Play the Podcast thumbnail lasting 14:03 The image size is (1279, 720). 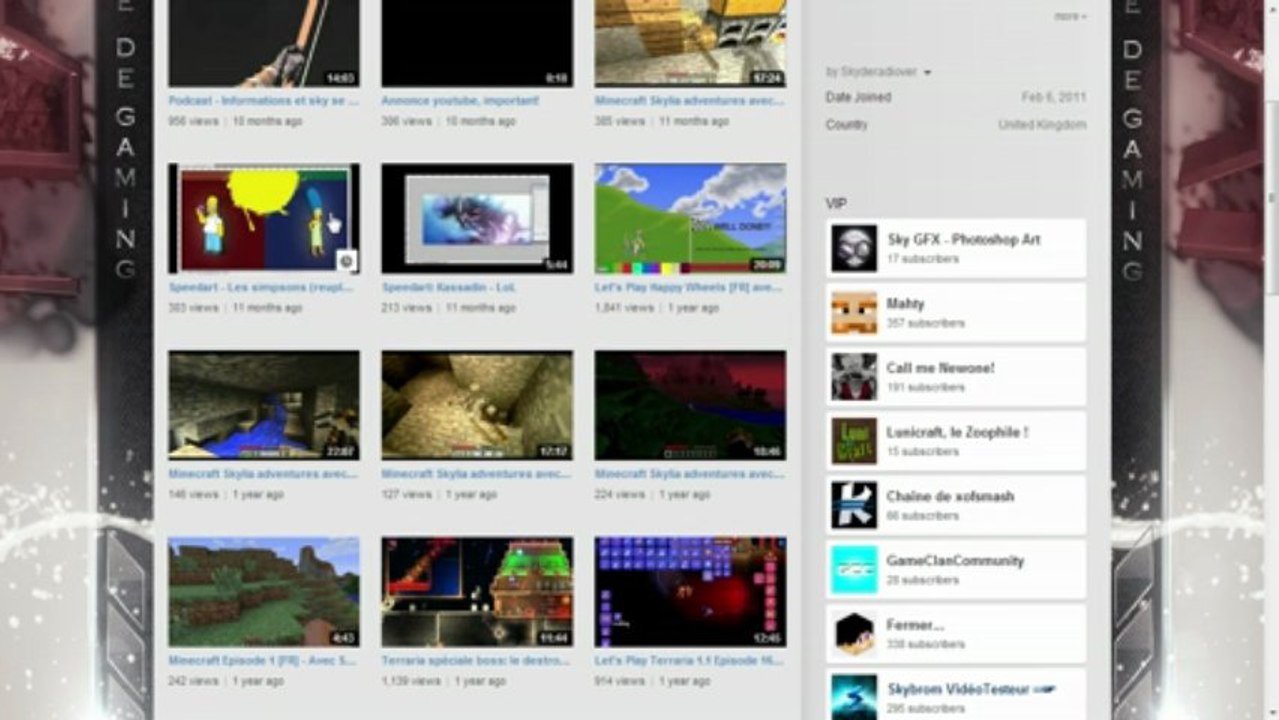click(264, 43)
